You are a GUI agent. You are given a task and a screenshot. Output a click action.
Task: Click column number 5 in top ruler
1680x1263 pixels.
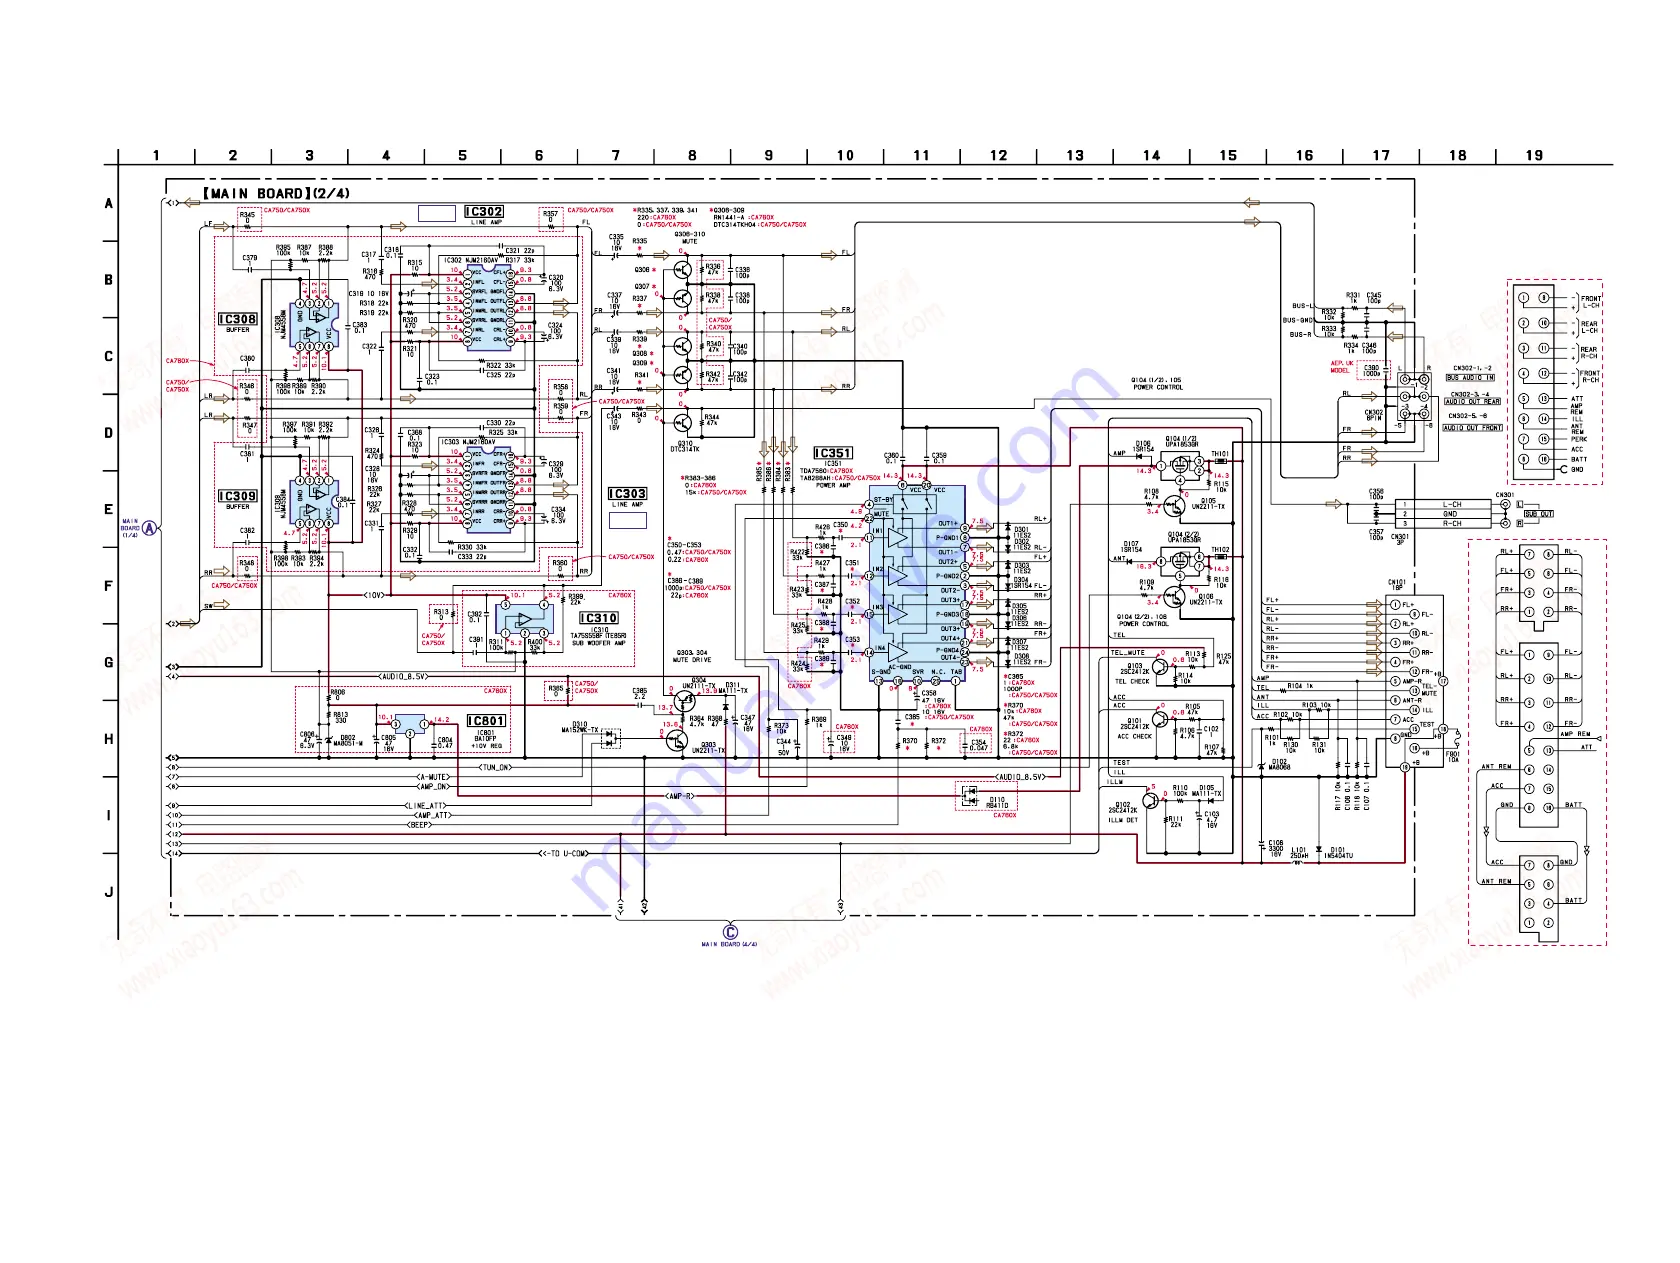(x=462, y=156)
